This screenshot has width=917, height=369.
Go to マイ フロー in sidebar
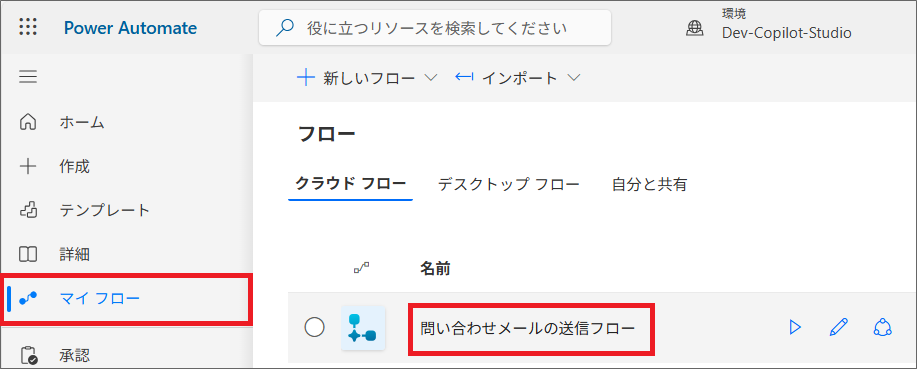point(127,299)
